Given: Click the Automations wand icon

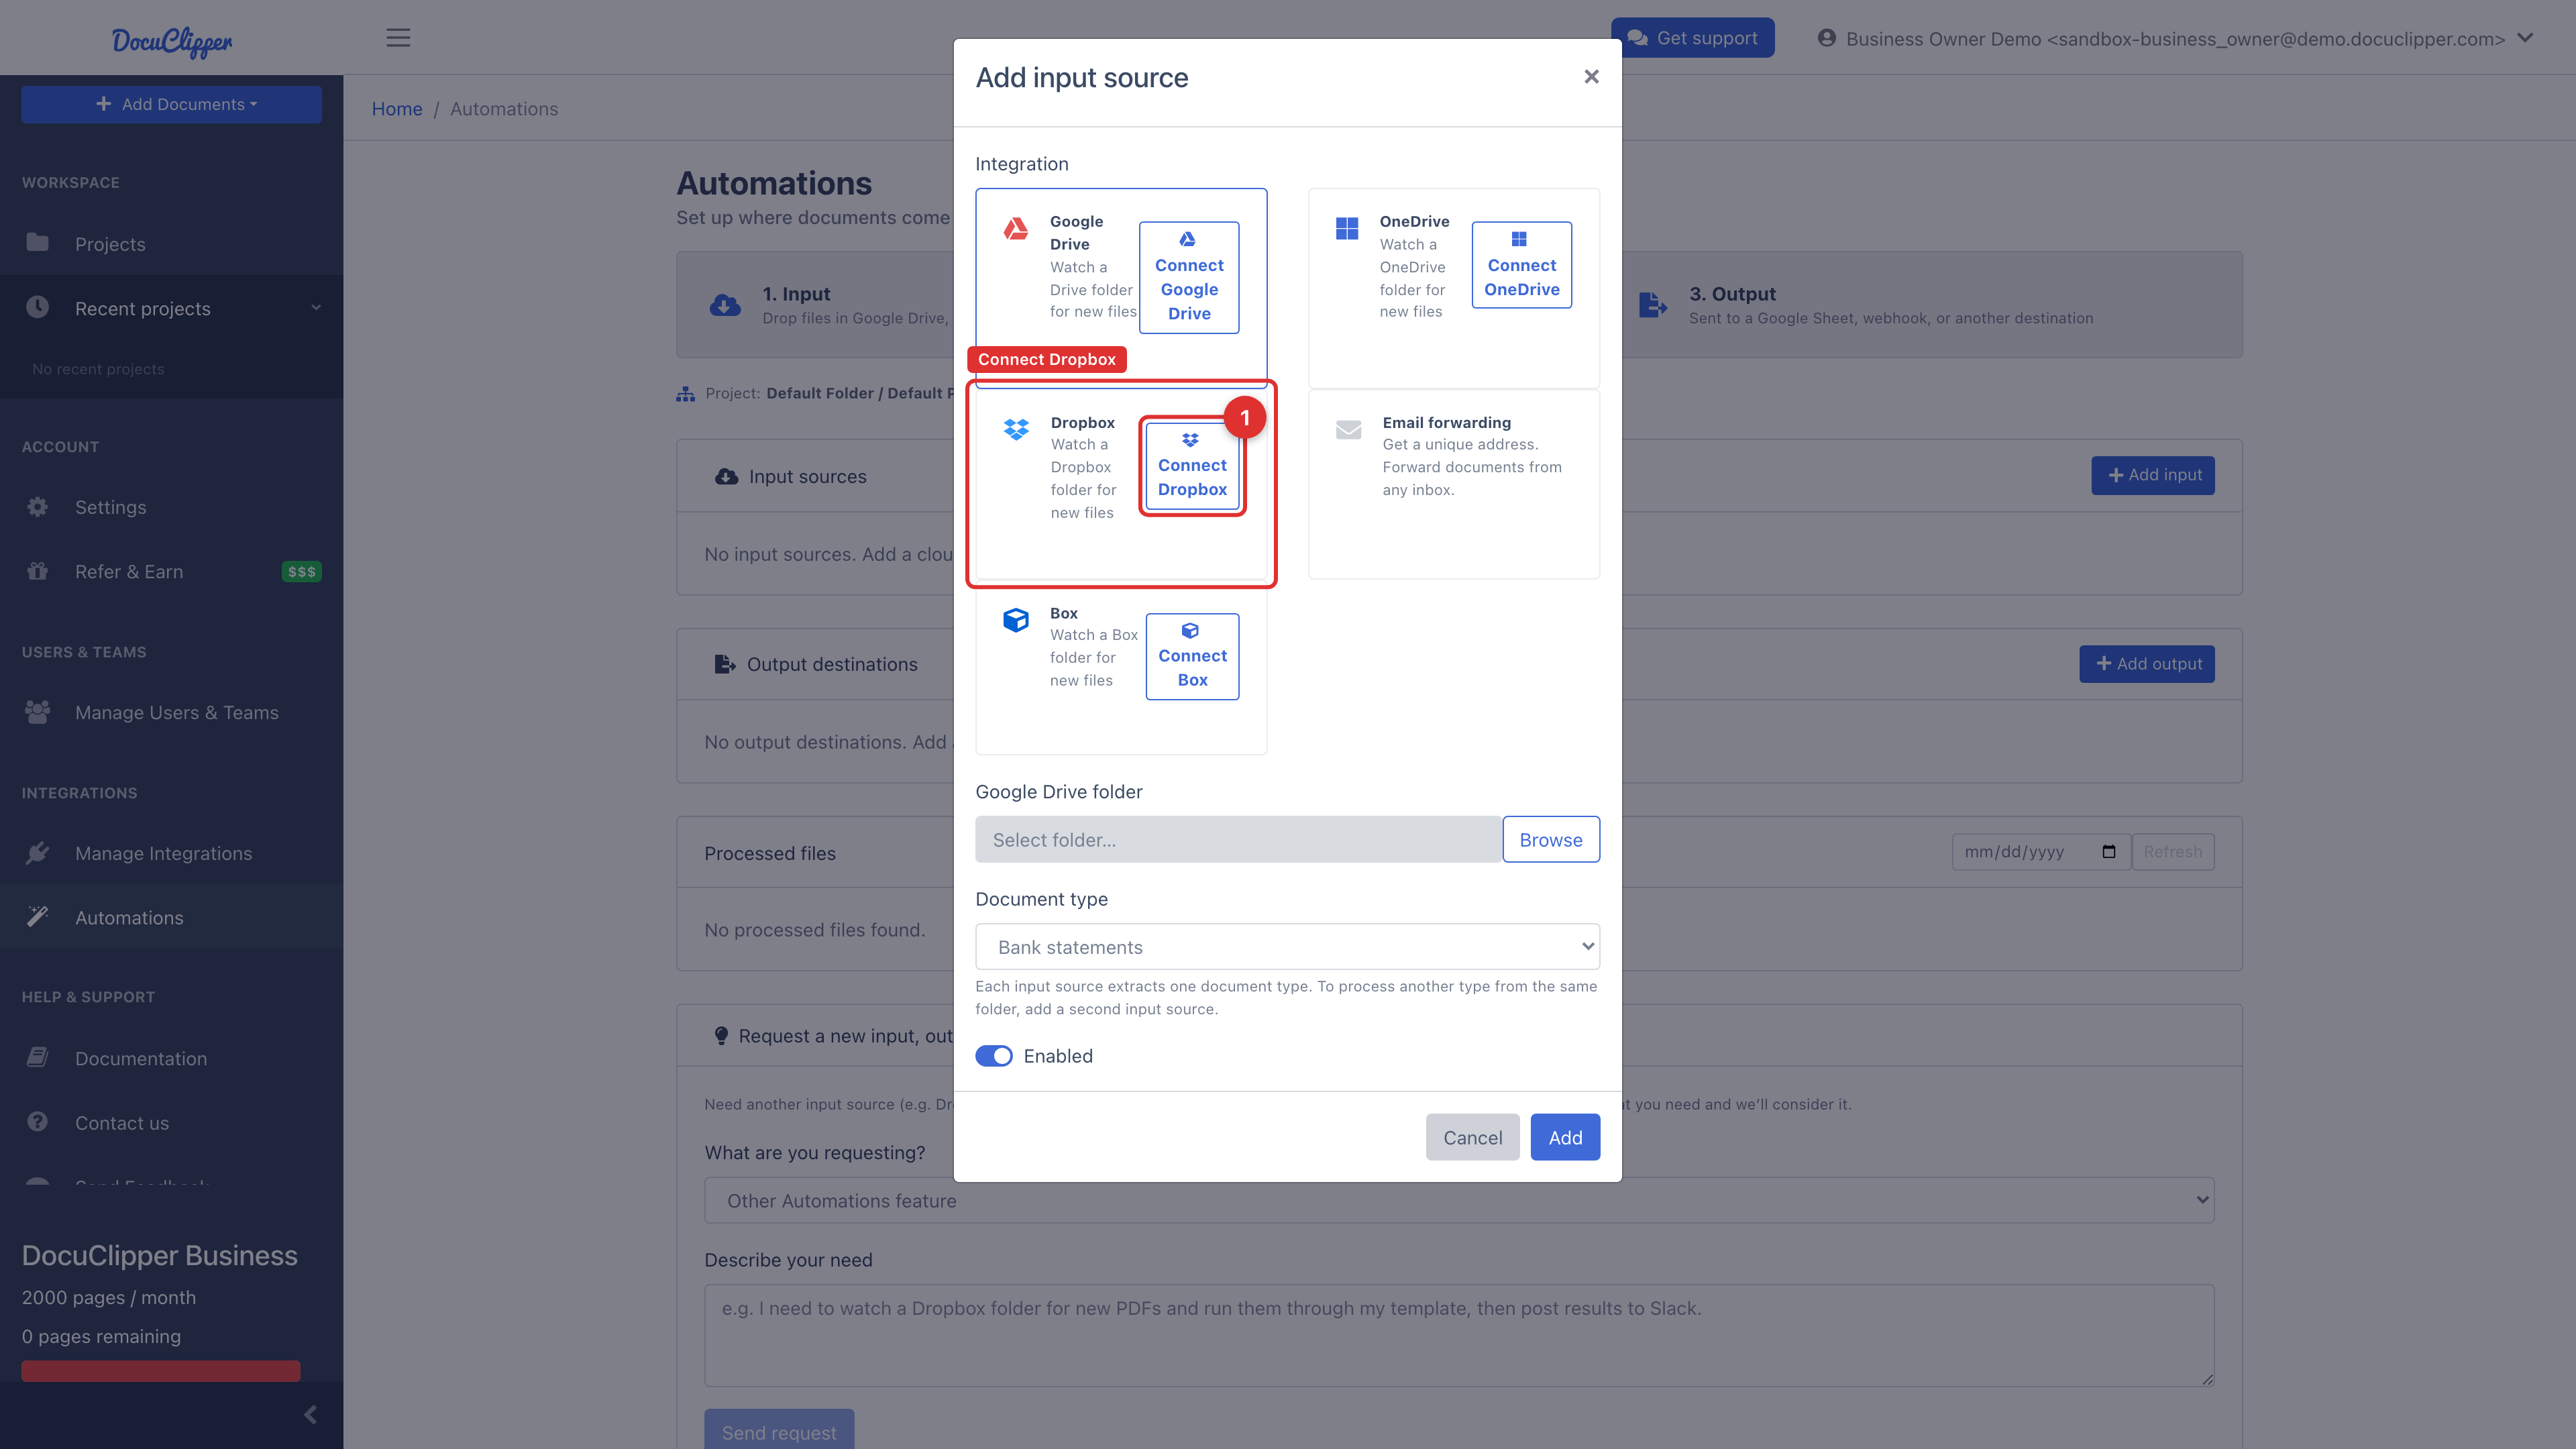Looking at the screenshot, I should (x=38, y=916).
